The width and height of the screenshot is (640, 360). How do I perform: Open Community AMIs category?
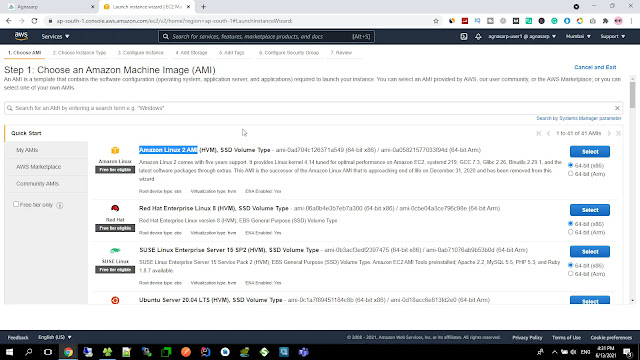[x=37, y=184]
